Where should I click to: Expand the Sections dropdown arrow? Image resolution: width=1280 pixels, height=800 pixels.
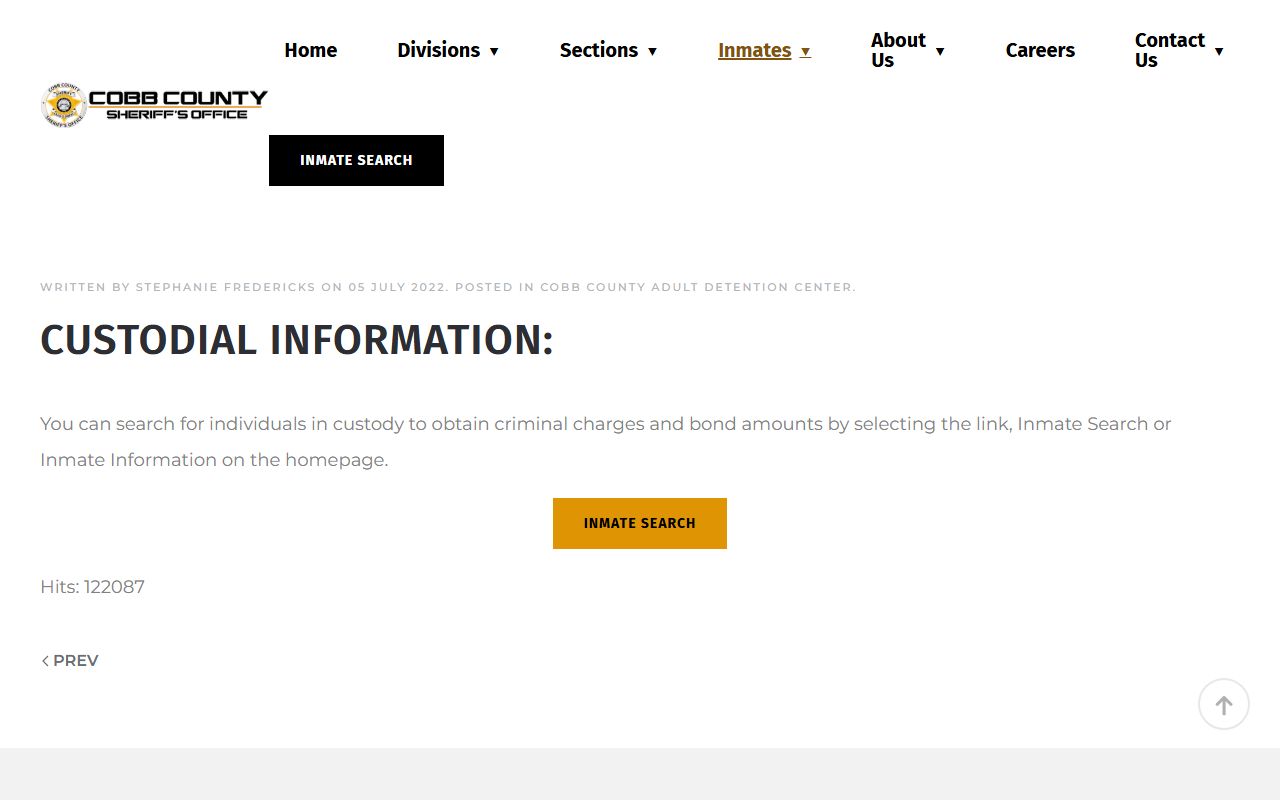point(652,51)
